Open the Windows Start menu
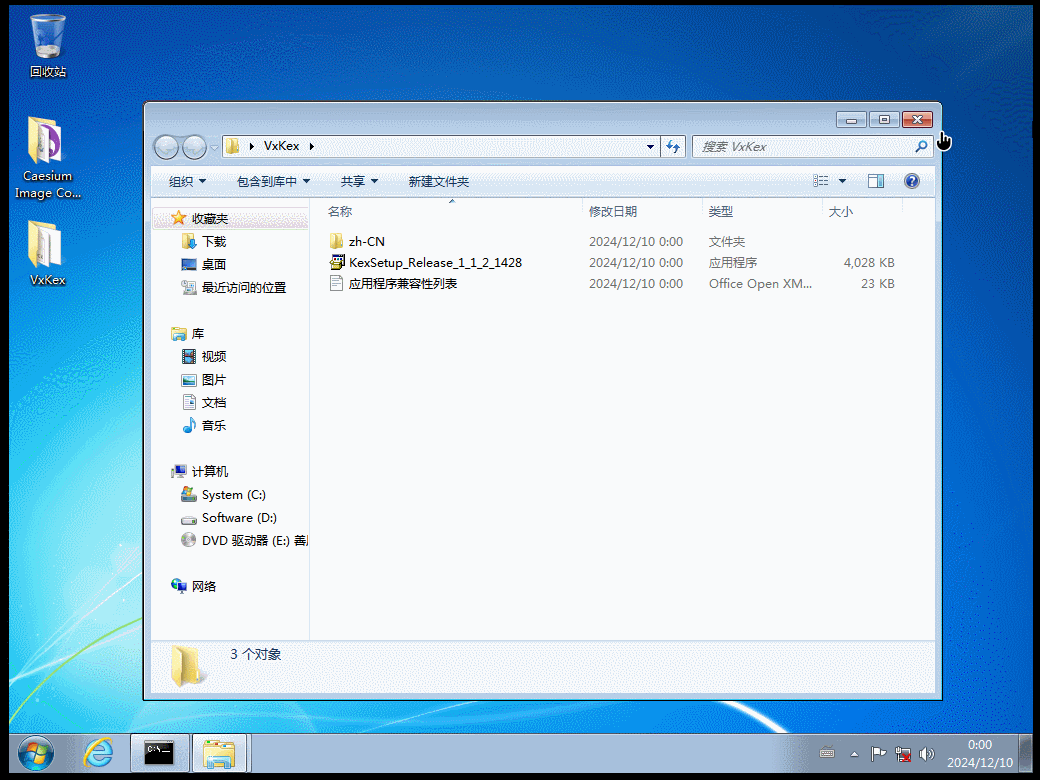 pos(36,754)
